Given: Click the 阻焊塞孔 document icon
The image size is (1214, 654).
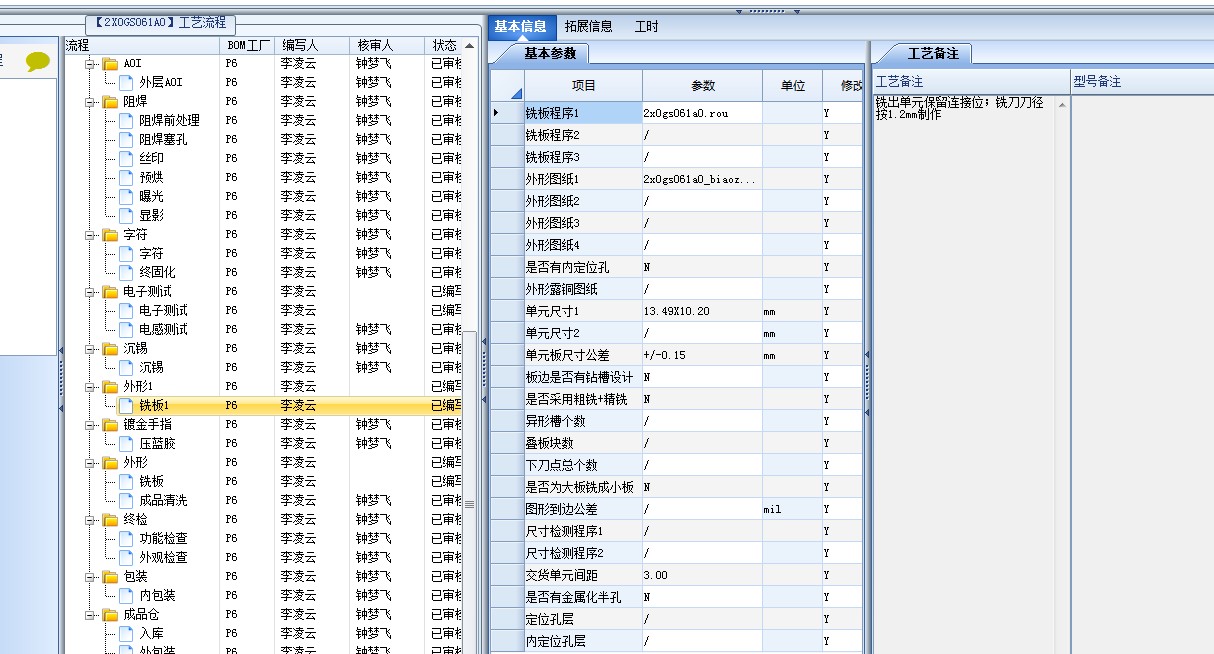Looking at the screenshot, I should pos(126,139).
